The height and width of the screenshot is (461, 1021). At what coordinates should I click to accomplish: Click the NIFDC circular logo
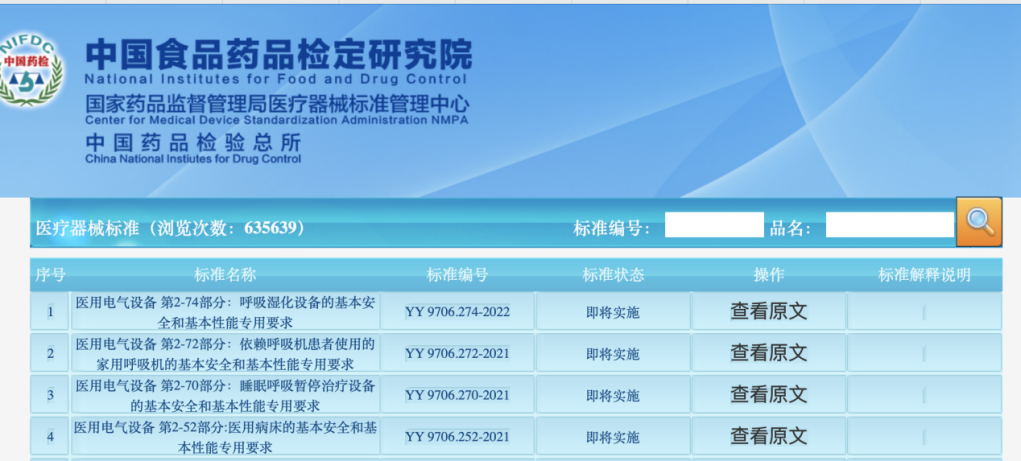(x=31, y=70)
